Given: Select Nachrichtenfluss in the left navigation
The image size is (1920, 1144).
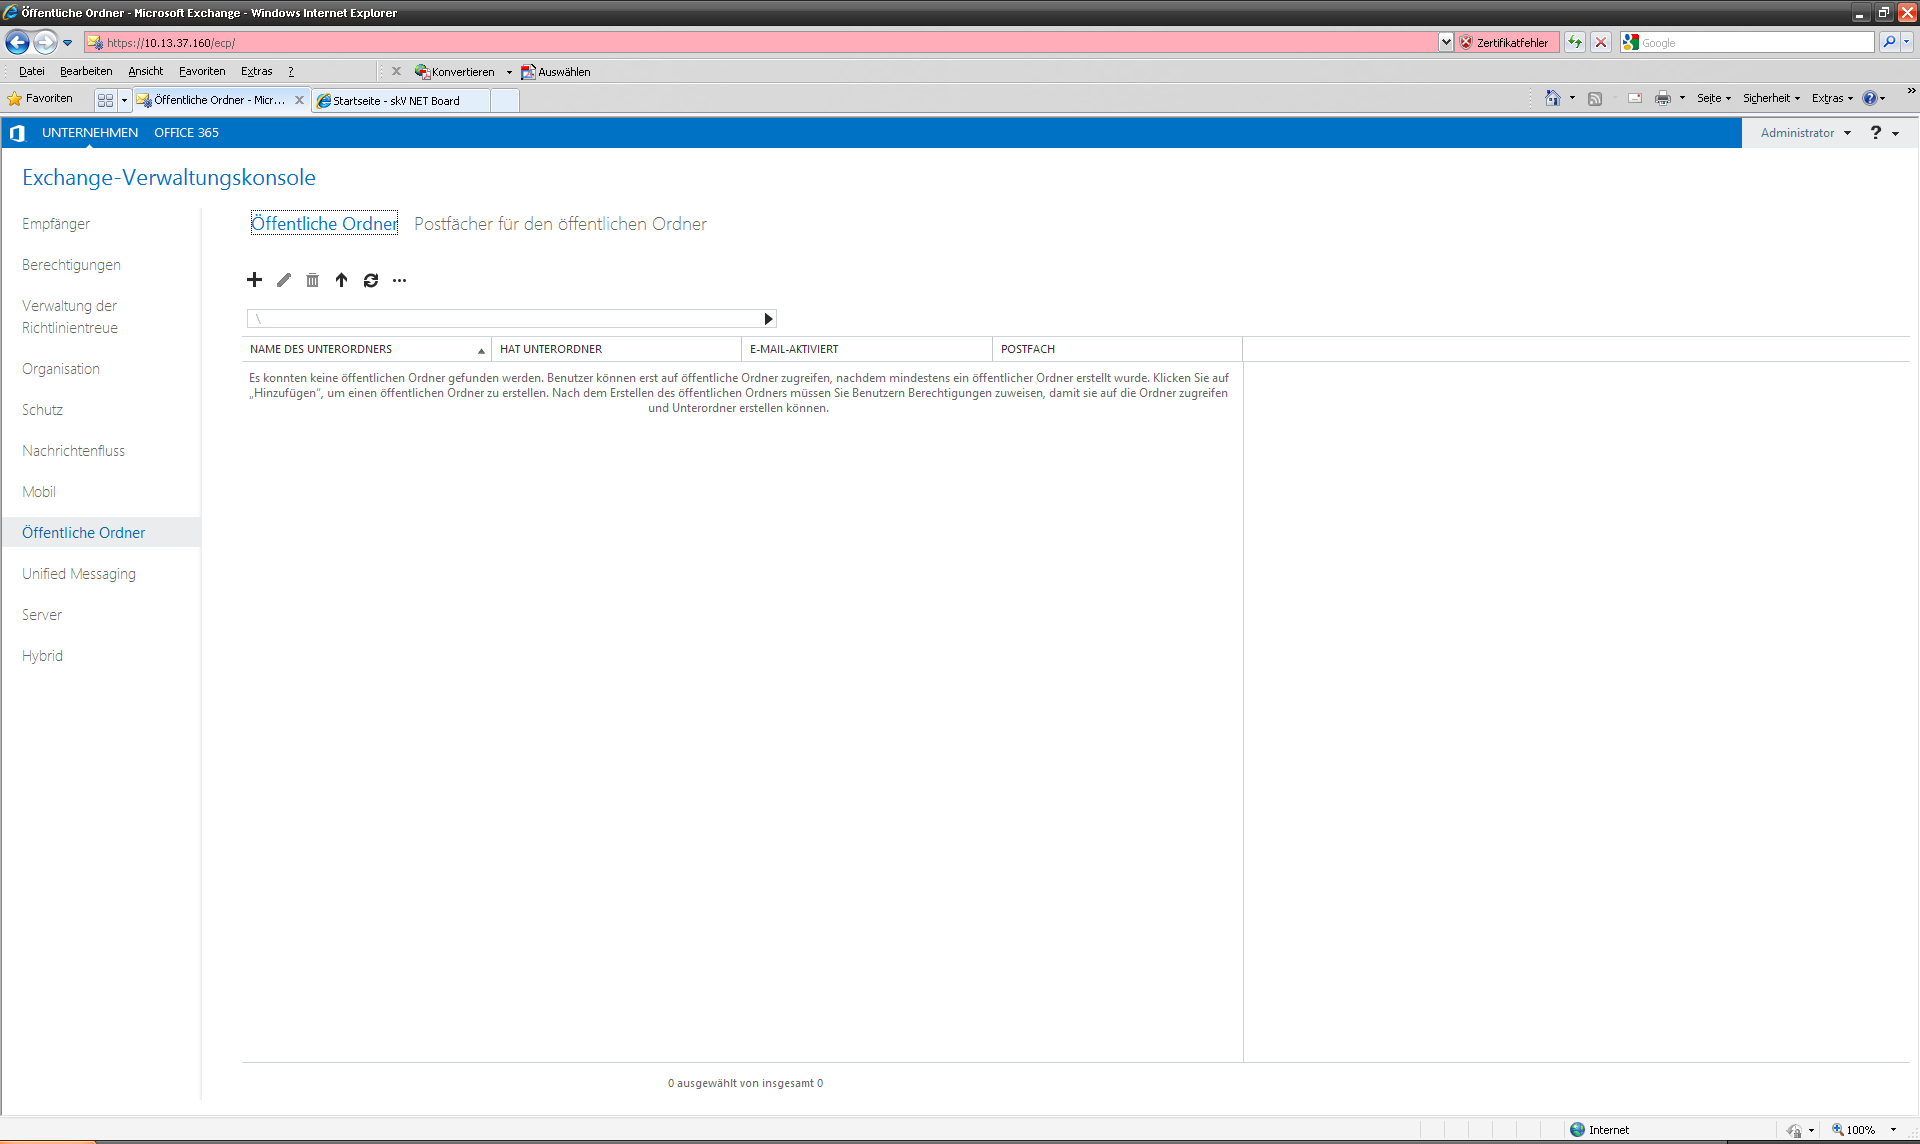Looking at the screenshot, I should (x=73, y=451).
